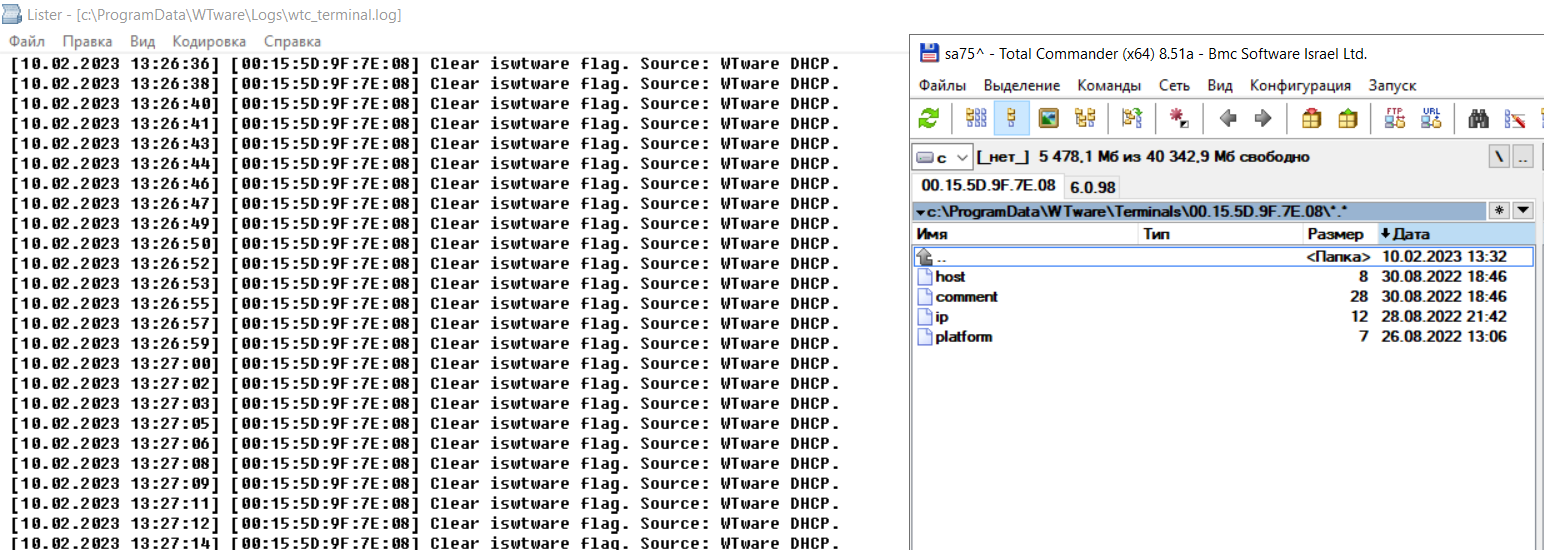Open the drive C dropdown
The image size is (1544, 550).
(942, 157)
